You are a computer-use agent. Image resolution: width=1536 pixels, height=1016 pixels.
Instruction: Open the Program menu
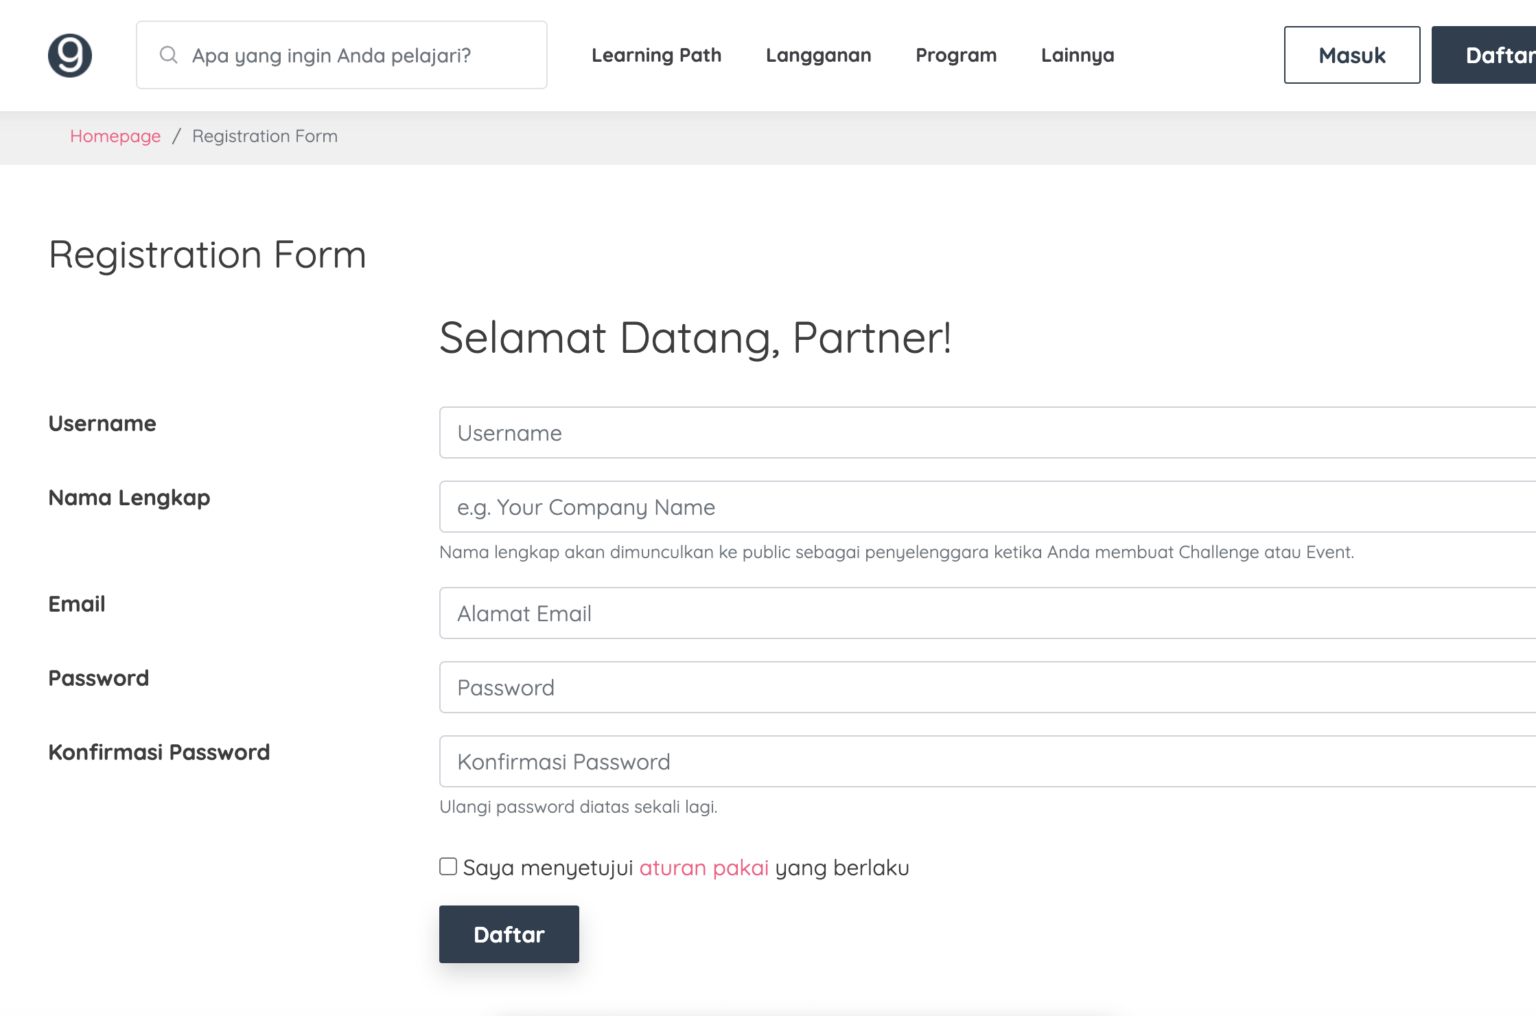pos(955,55)
